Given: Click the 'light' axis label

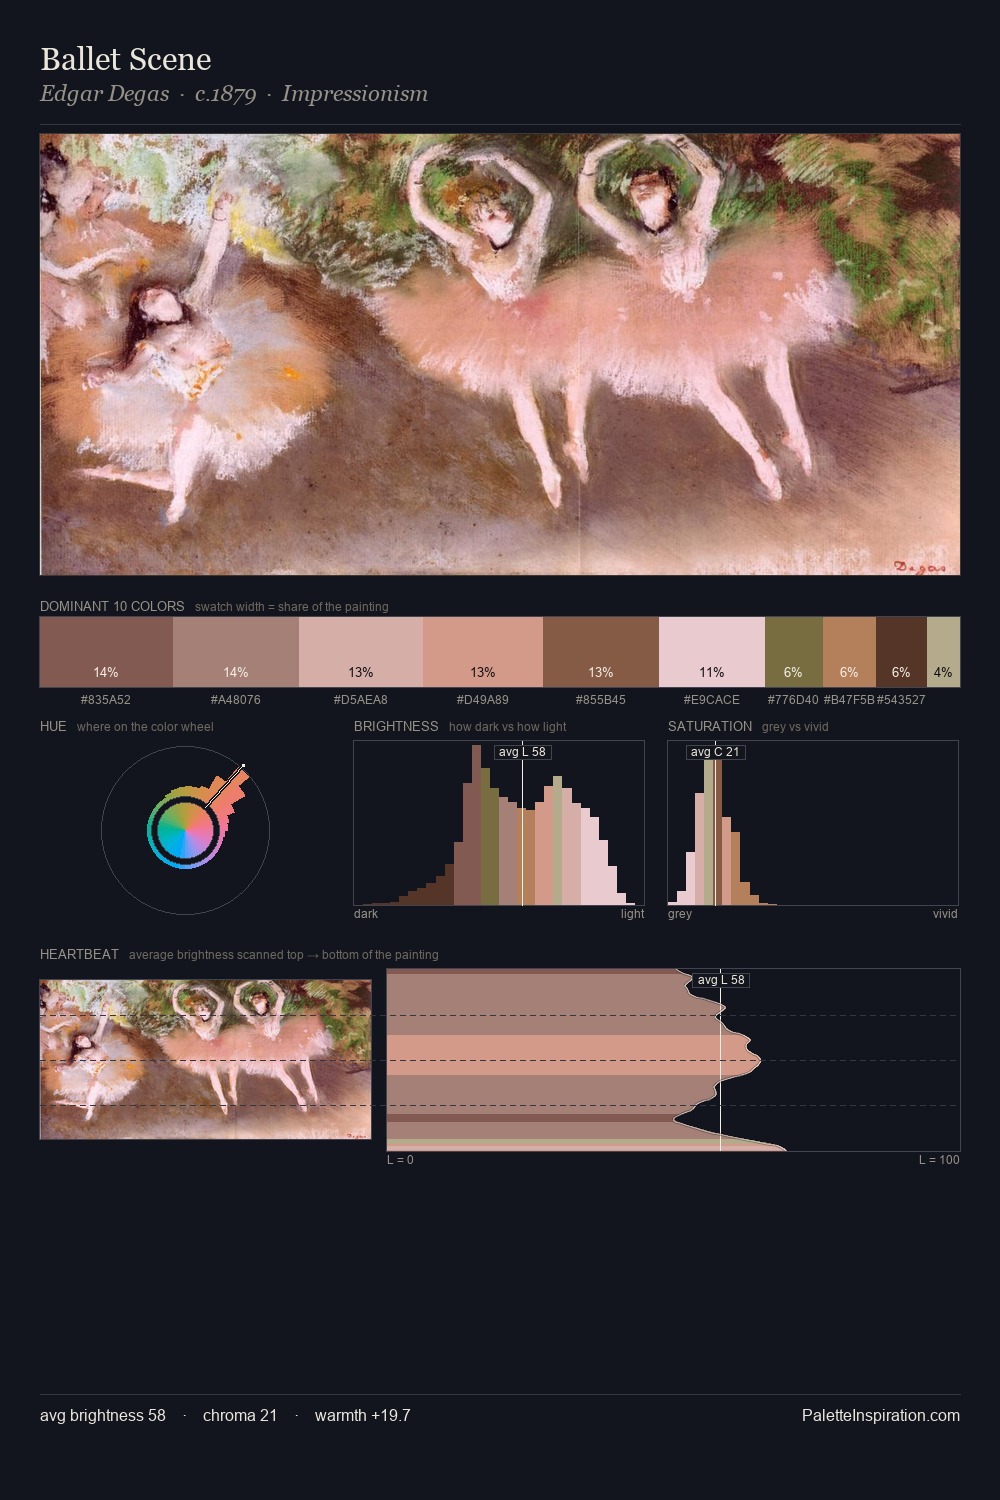Looking at the screenshot, I should [x=633, y=914].
